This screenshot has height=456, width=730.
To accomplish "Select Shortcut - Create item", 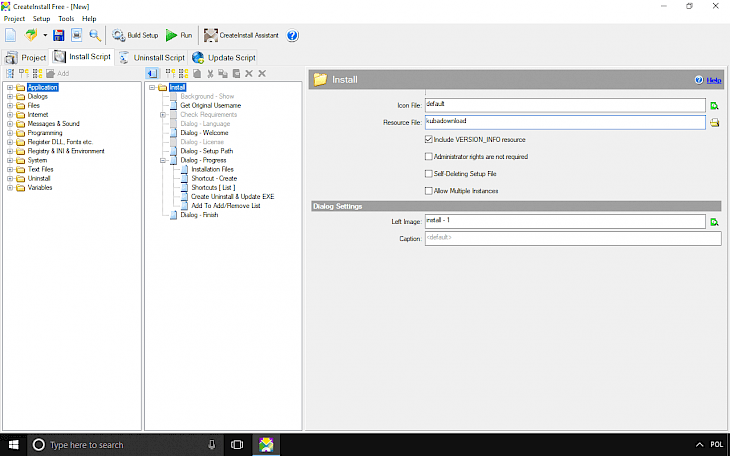I will pyautogui.click(x=214, y=178).
